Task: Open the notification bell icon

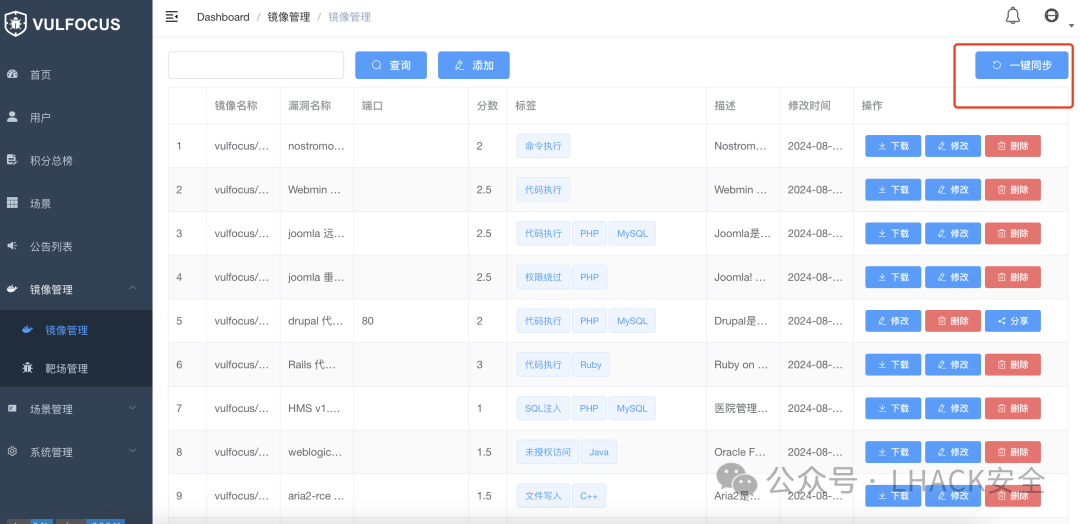Action: (x=1012, y=16)
